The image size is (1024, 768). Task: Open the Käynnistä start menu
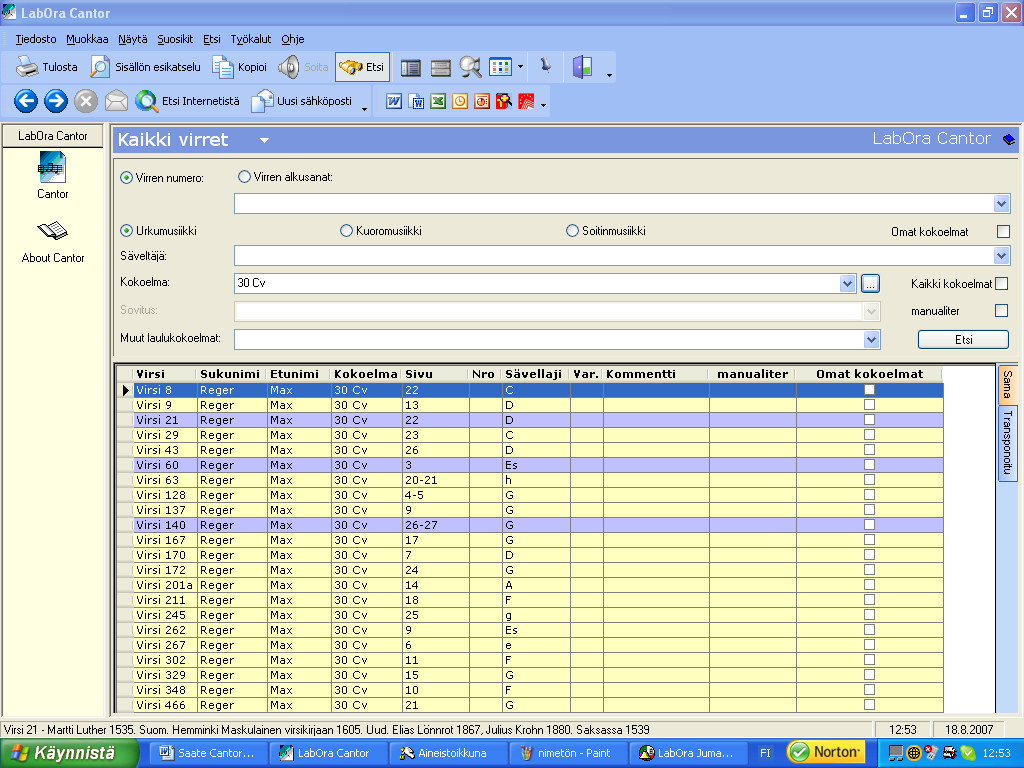pos(69,753)
